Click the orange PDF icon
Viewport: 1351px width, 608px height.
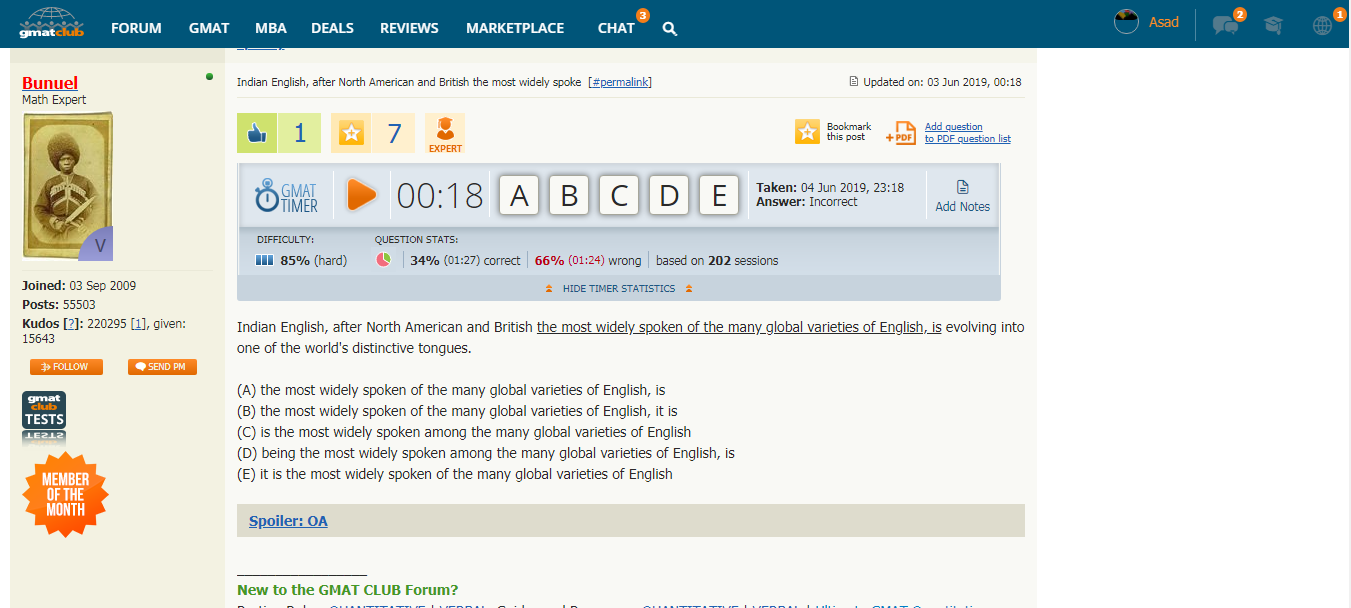coord(901,133)
